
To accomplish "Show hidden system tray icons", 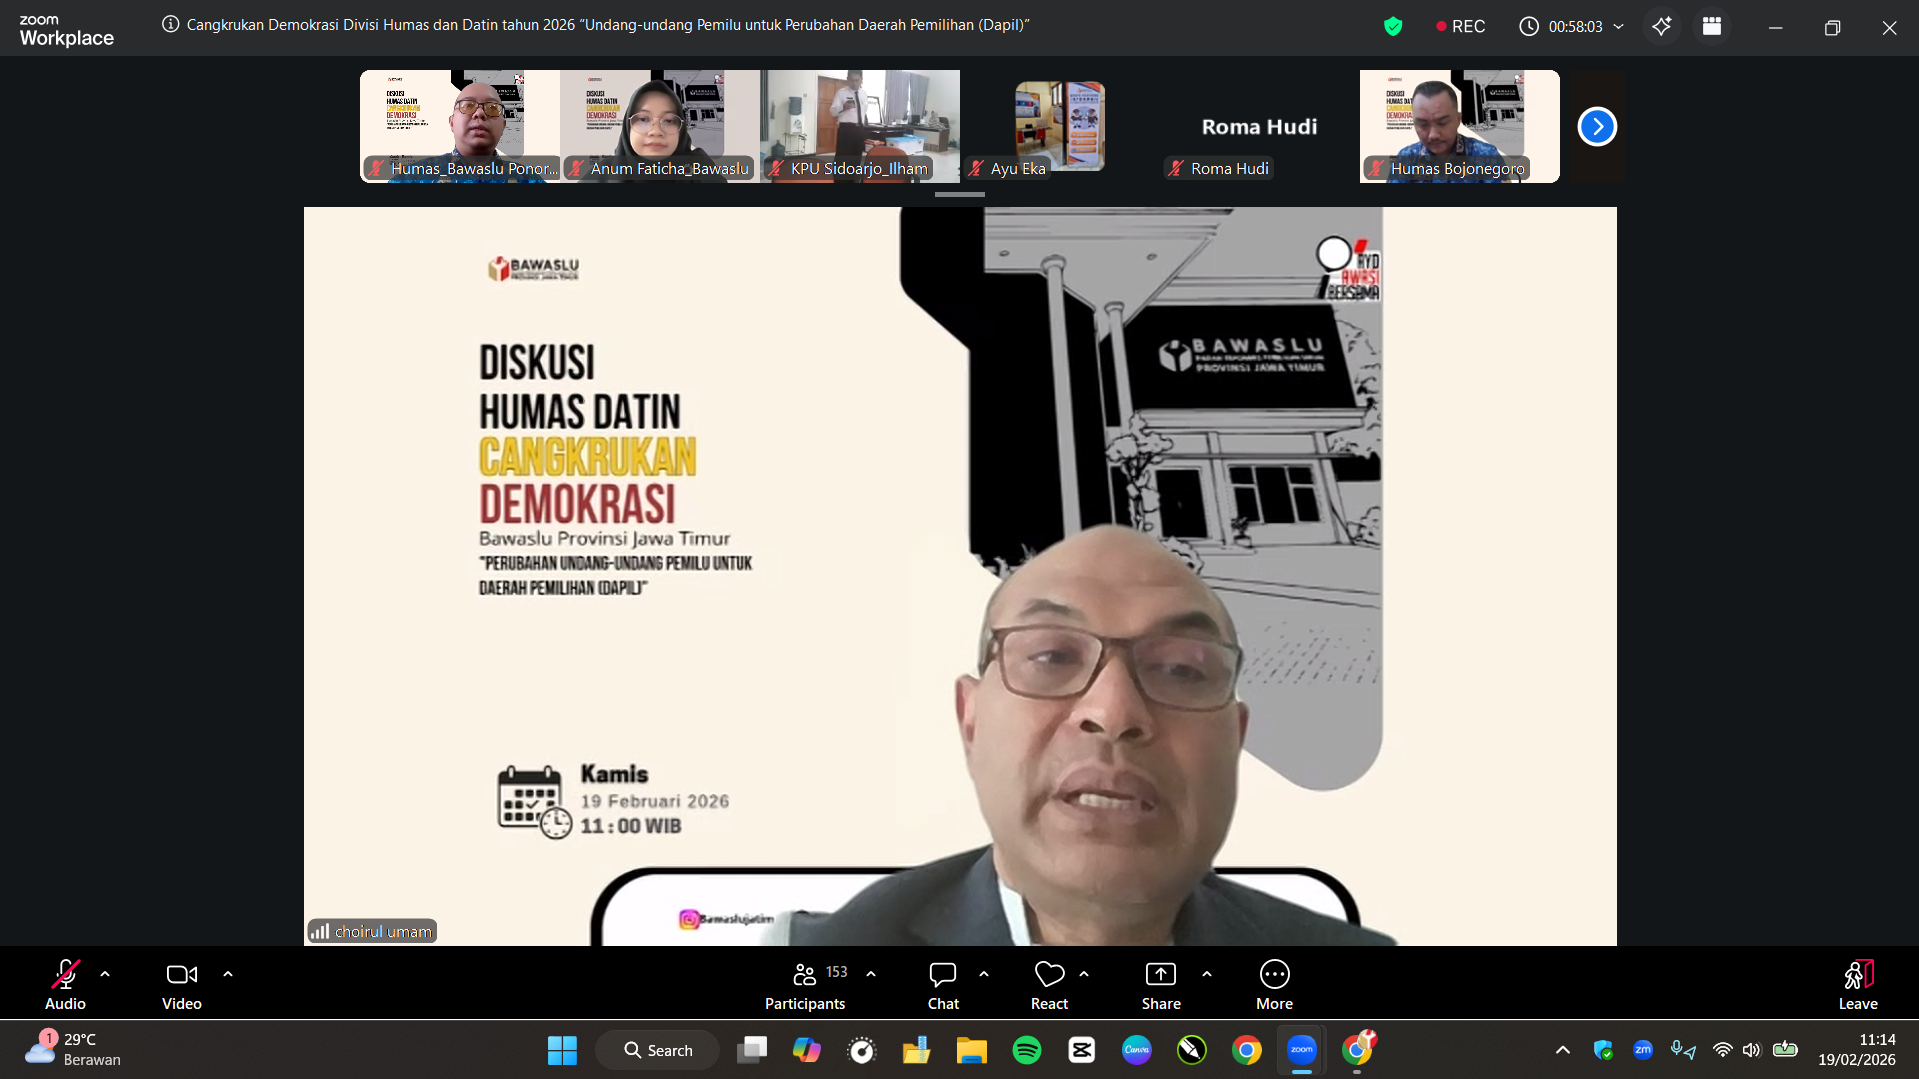I will click(x=1563, y=1050).
